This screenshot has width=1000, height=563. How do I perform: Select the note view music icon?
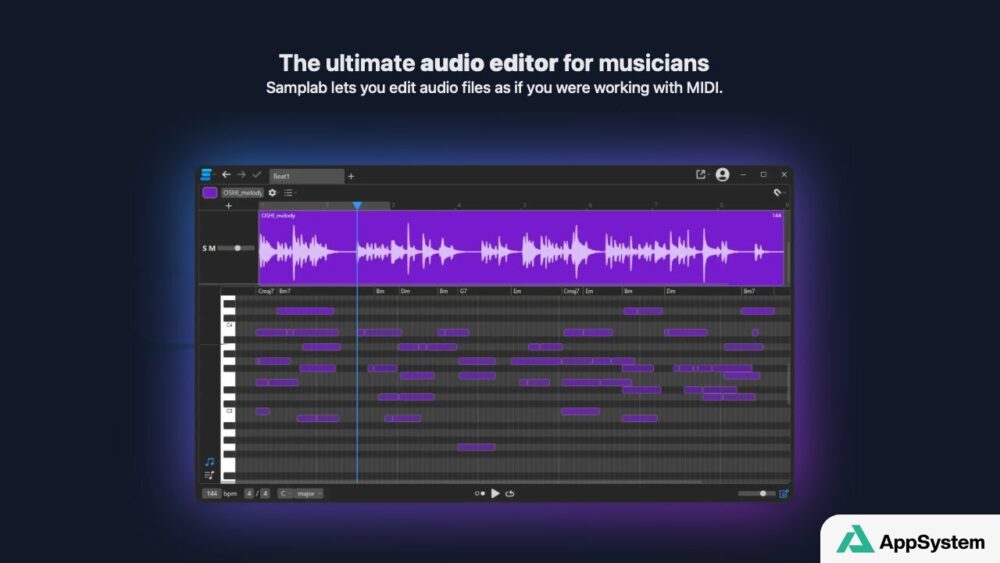[209, 462]
